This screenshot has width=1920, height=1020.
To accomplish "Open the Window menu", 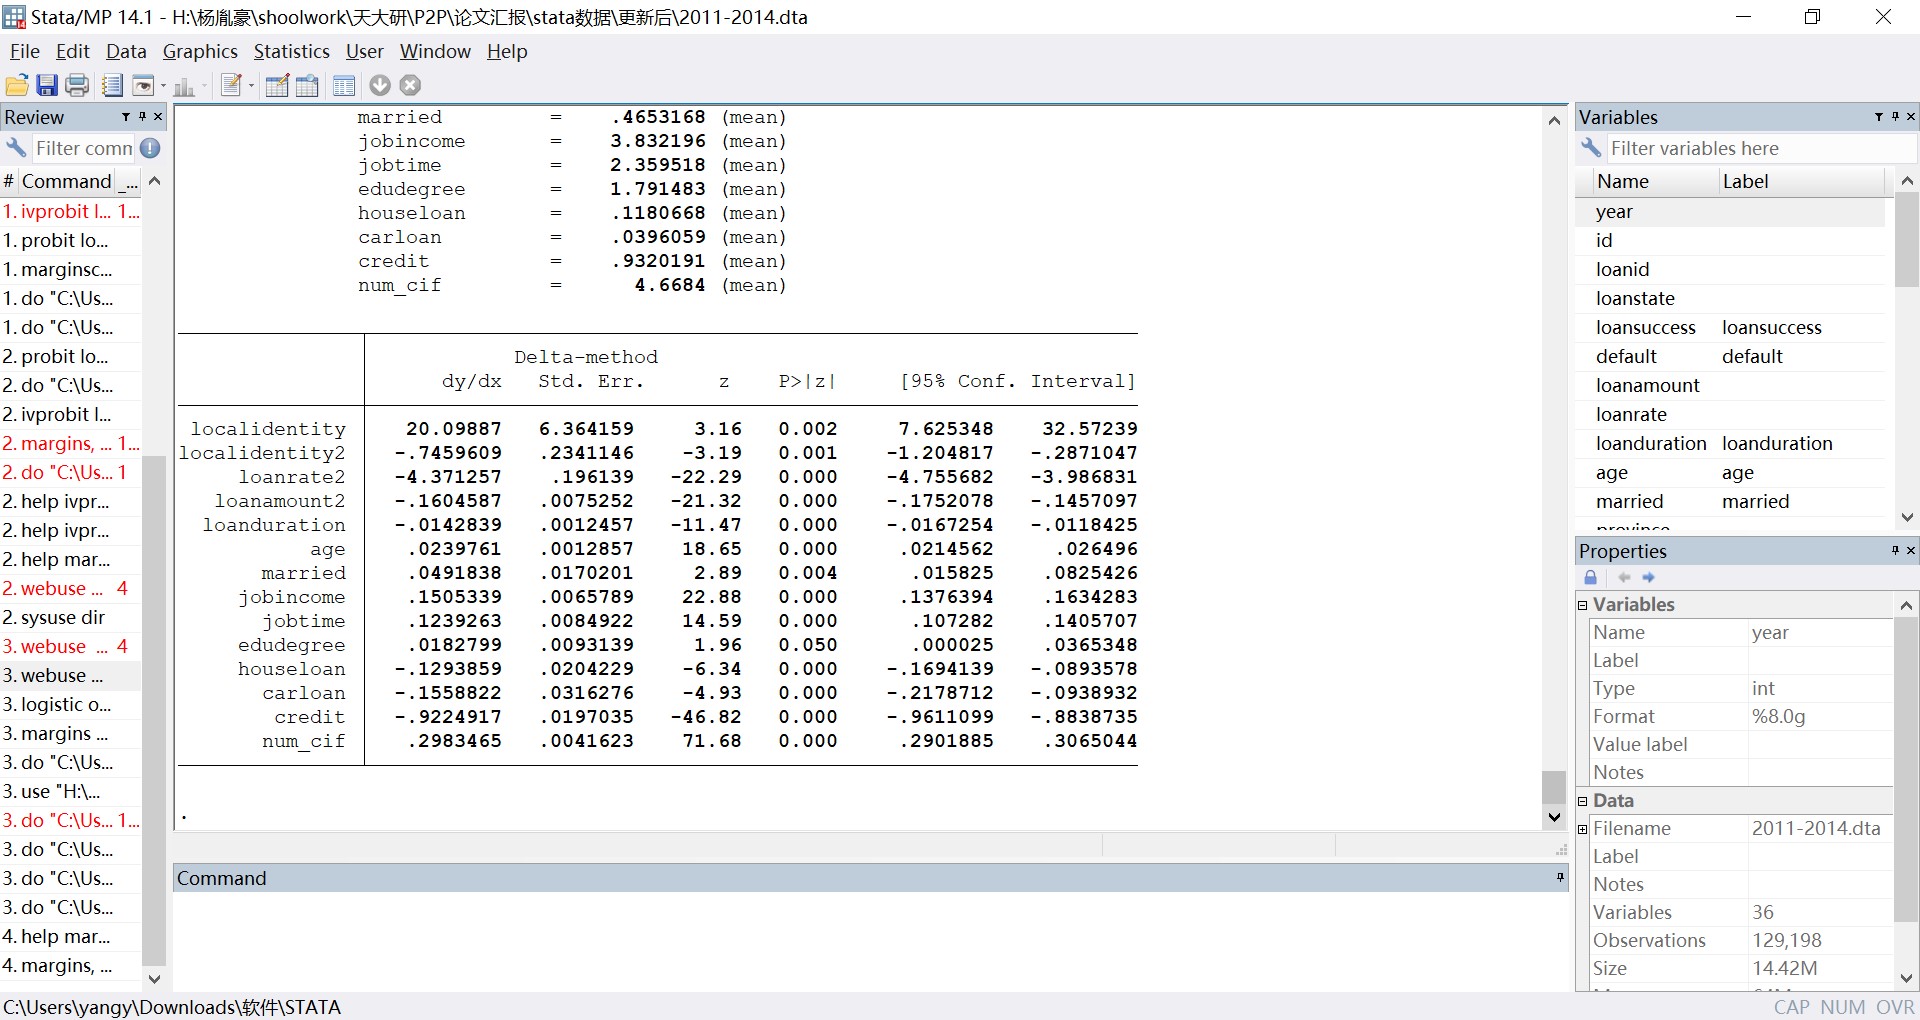I will click(x=435, y=51).
